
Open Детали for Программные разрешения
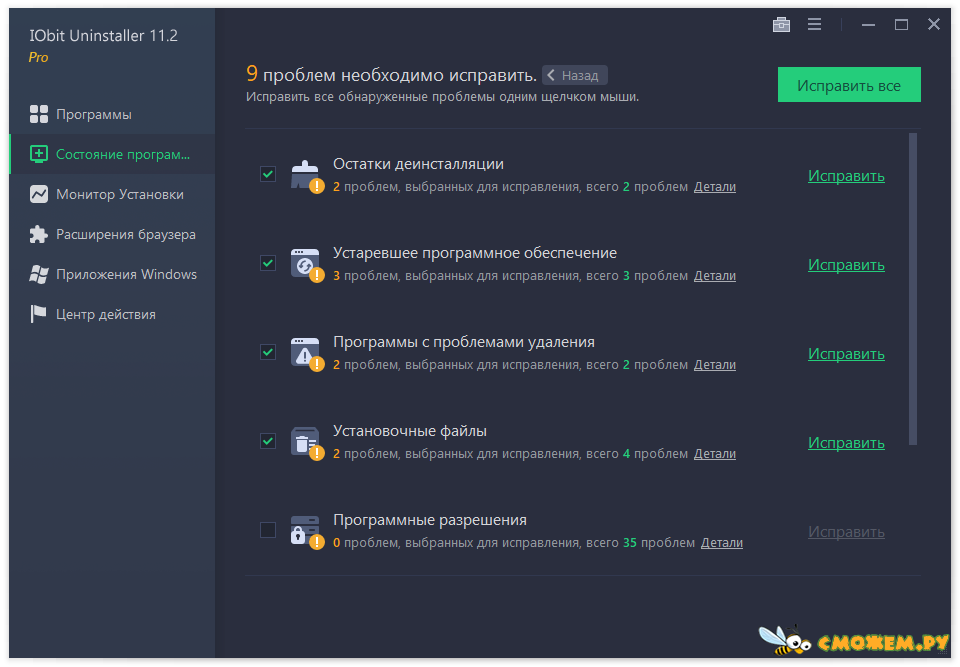pyautogui.click(x=722, y=543)
